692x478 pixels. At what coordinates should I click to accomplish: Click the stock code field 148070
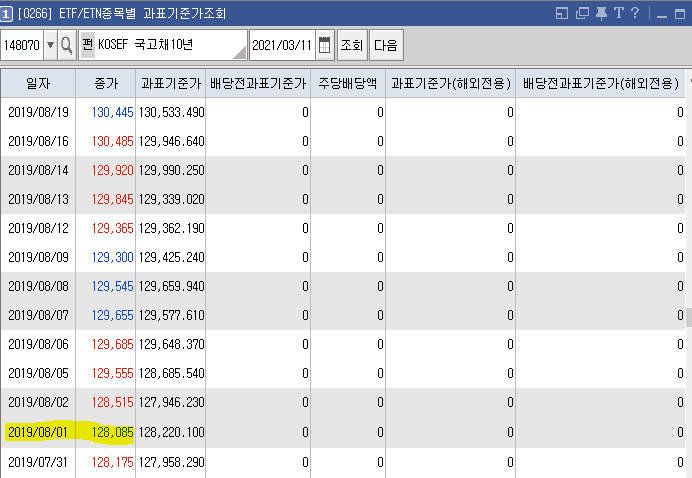pos(22,45)
